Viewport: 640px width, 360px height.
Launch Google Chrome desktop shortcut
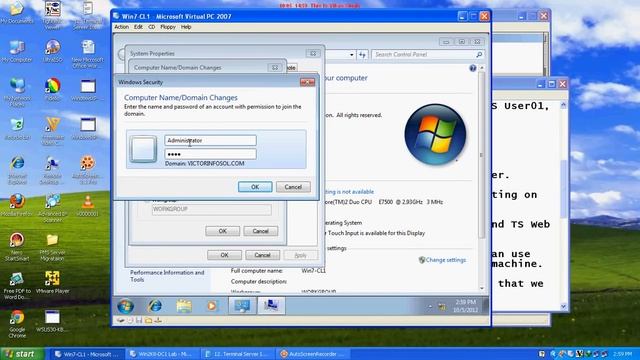pos(17,323)
